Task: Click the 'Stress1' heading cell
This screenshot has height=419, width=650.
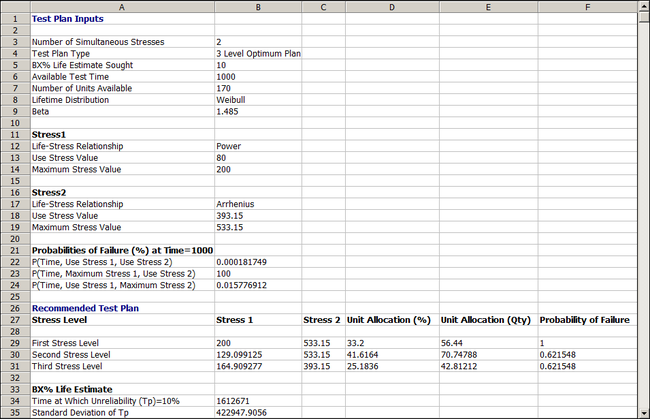Action: (122, 135)
